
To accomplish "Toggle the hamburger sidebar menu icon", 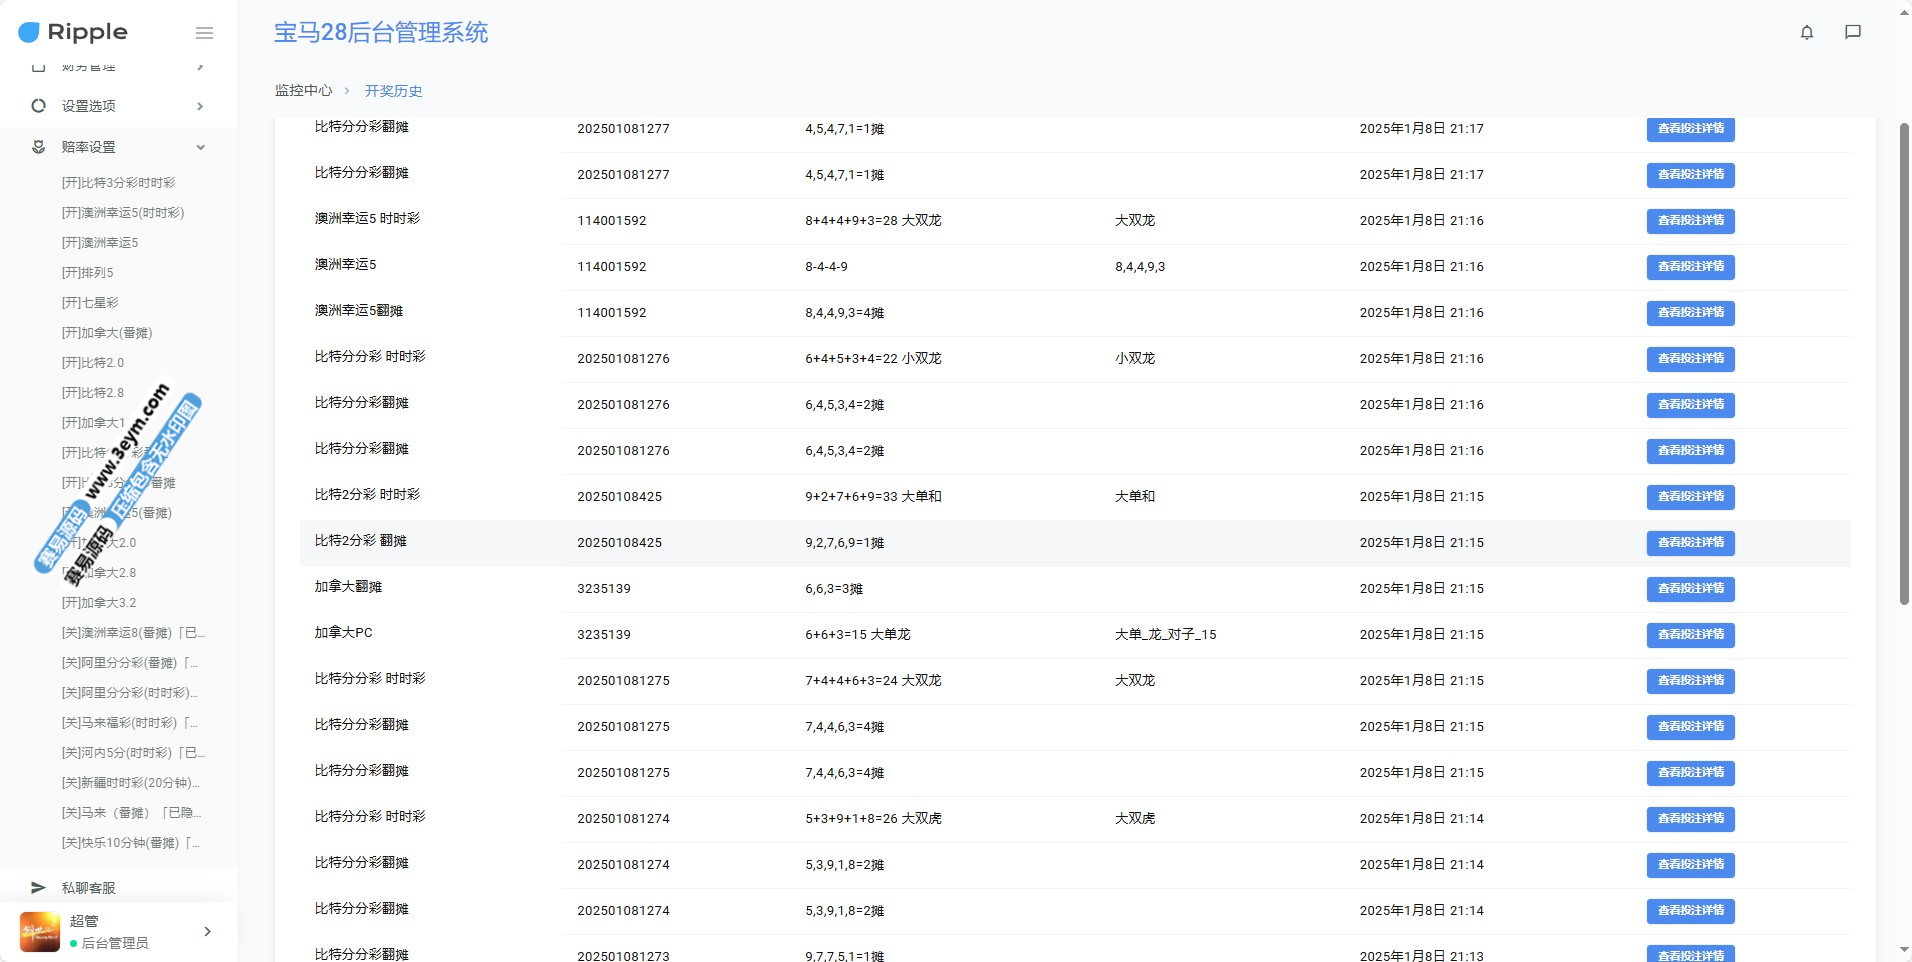I will click(204, 33).
